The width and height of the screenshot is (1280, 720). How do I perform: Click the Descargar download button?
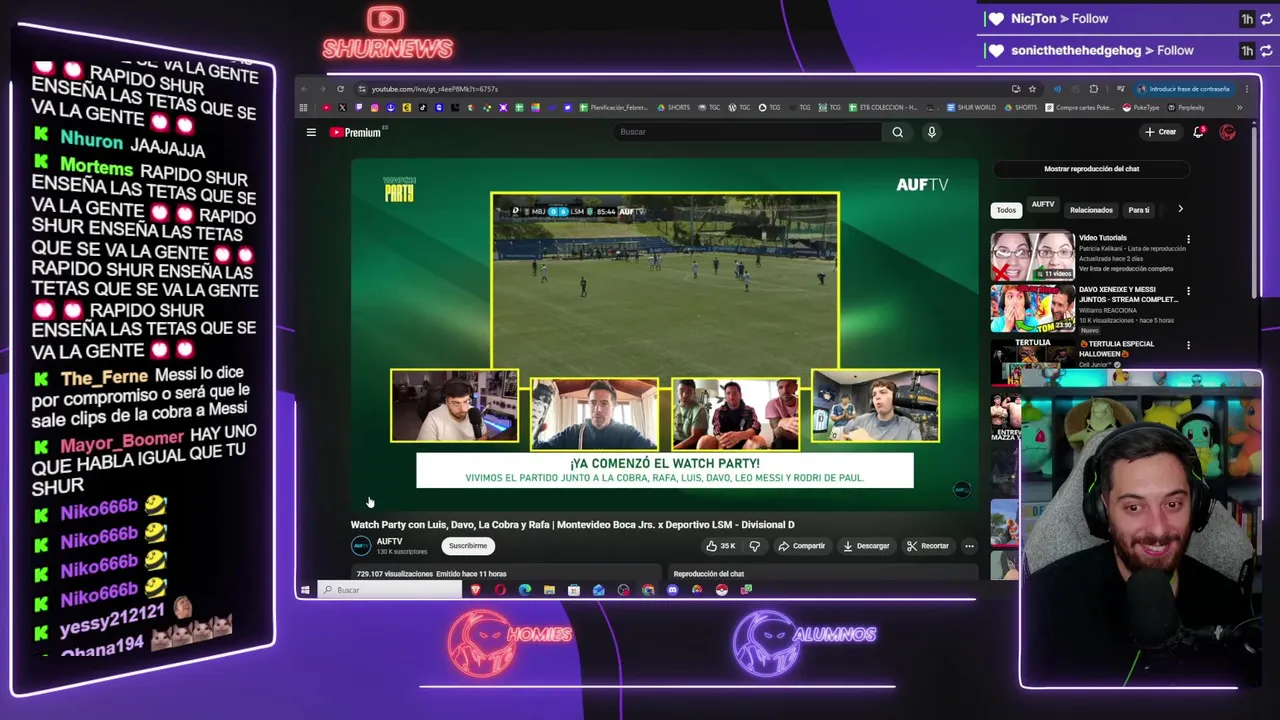point(866,546)
